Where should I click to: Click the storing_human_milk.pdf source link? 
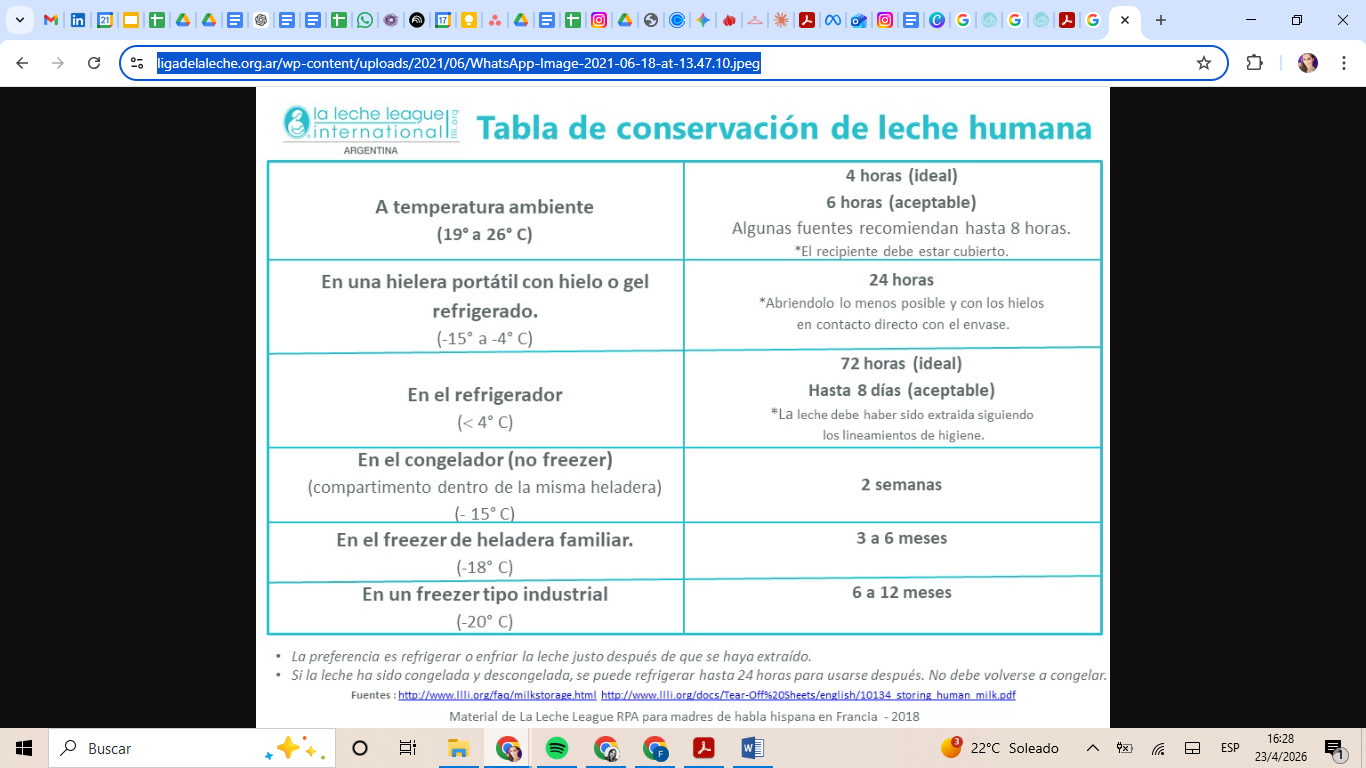point(808,695)
